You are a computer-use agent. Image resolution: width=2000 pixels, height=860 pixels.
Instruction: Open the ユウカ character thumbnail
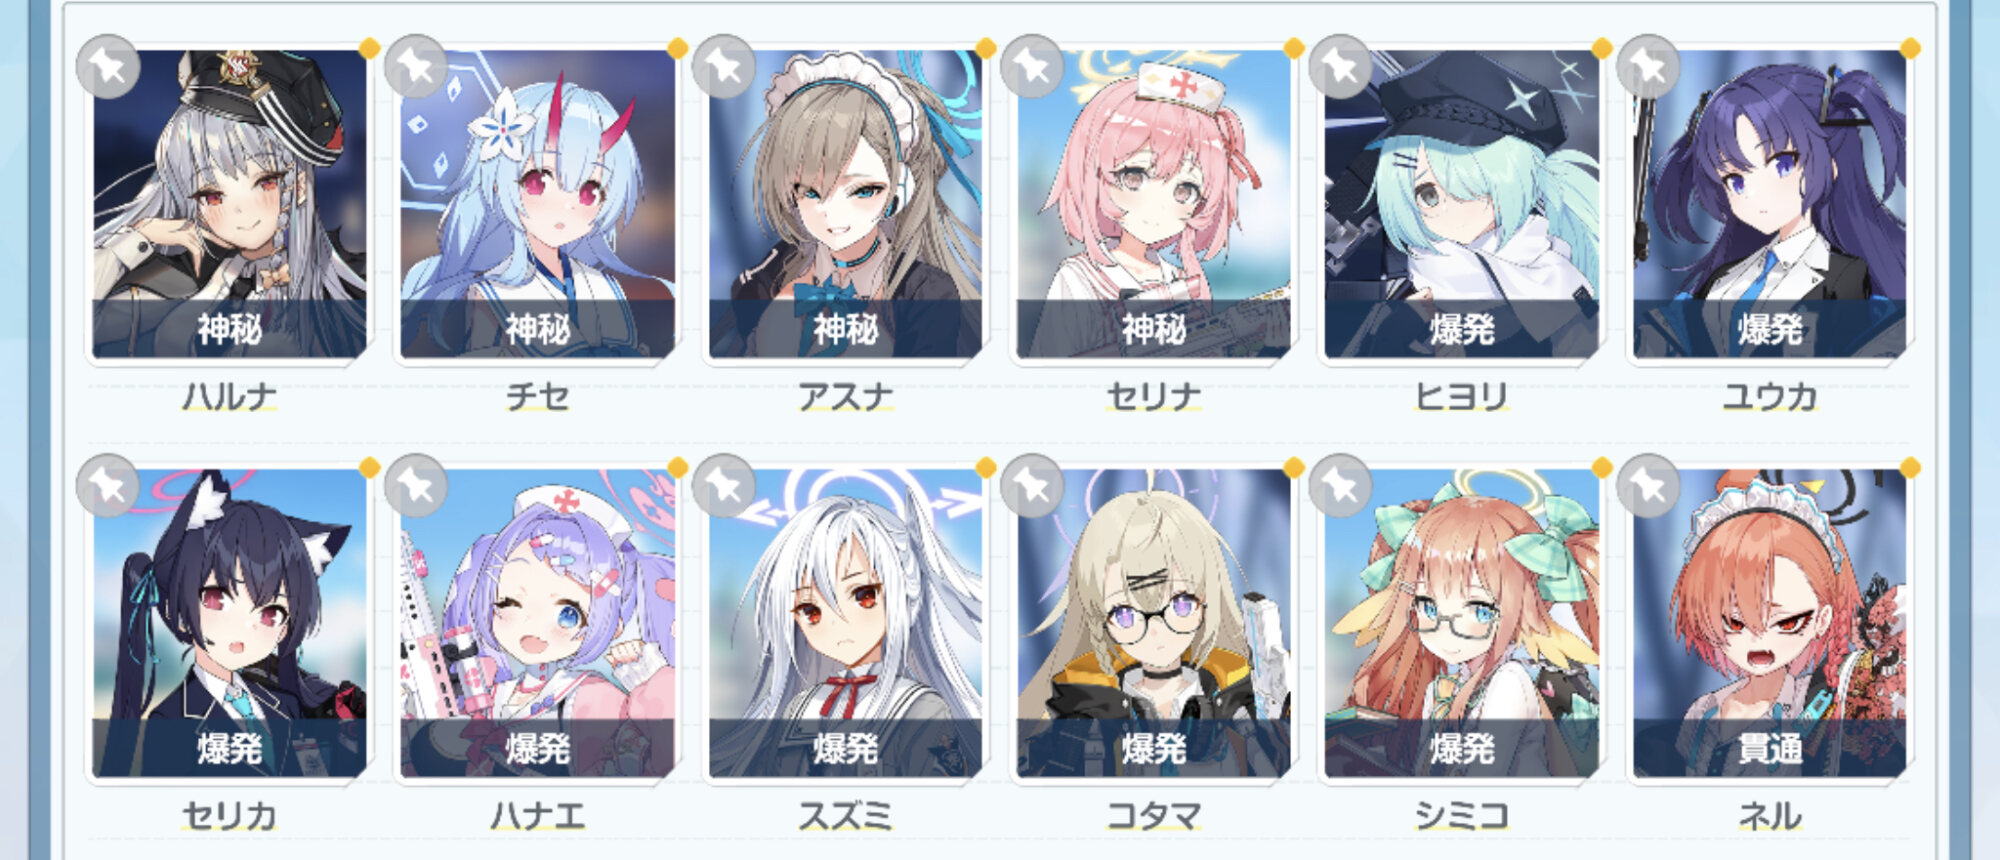coord(1770,204)
